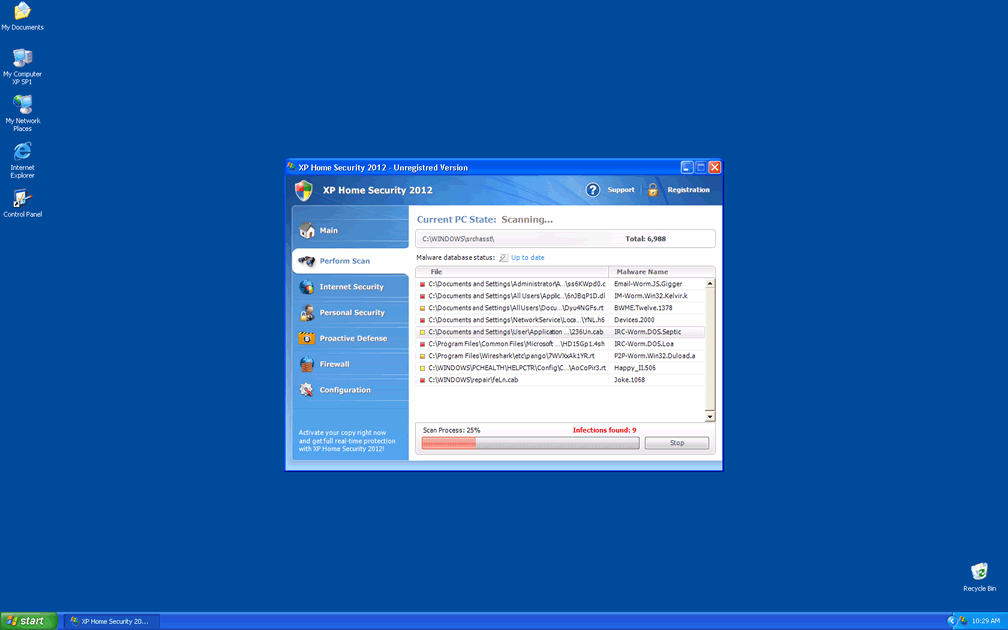Click the scan list scrollbar down arrow
This screenshot has width=1008, height=630.
pos(710,416)
